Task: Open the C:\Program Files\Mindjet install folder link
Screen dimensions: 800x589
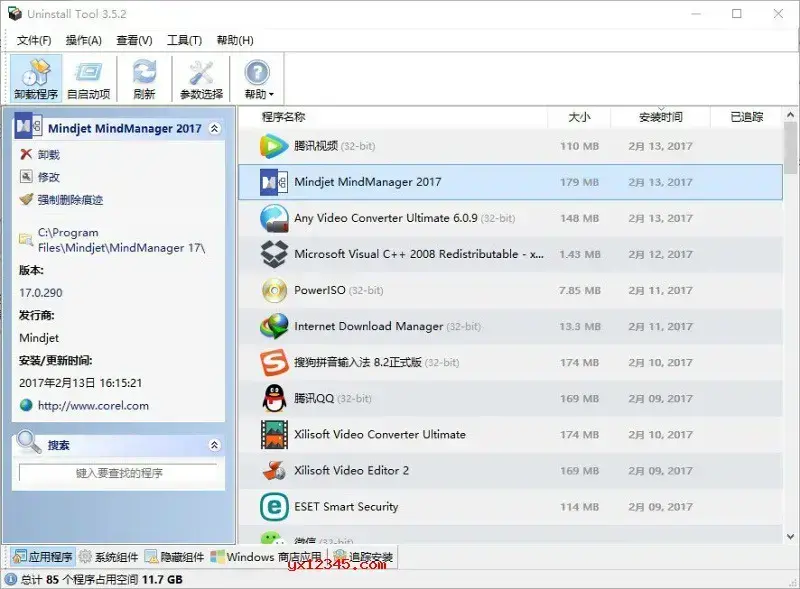Action: point(121,240)
